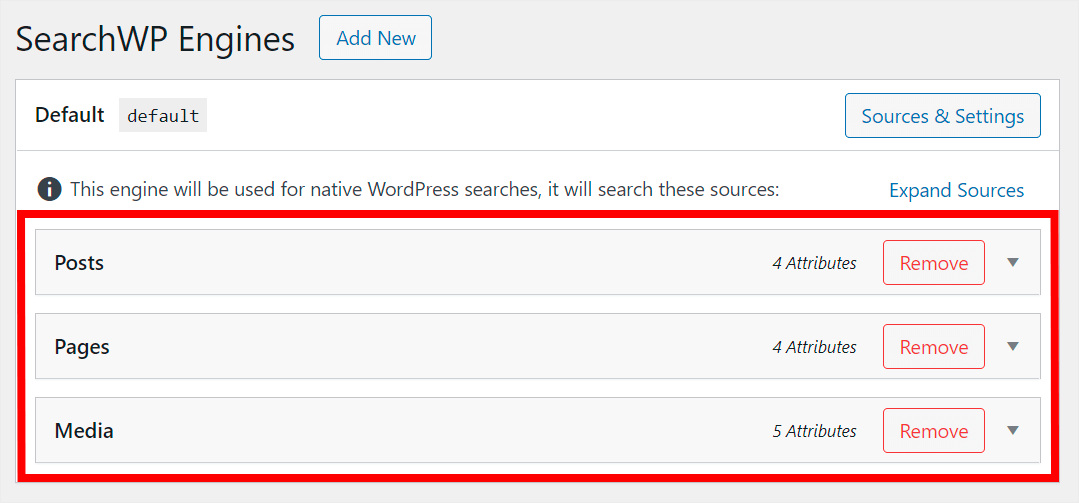
Task: Click the 4 Attributes label for Pages
Action: (x=814, y=347)
